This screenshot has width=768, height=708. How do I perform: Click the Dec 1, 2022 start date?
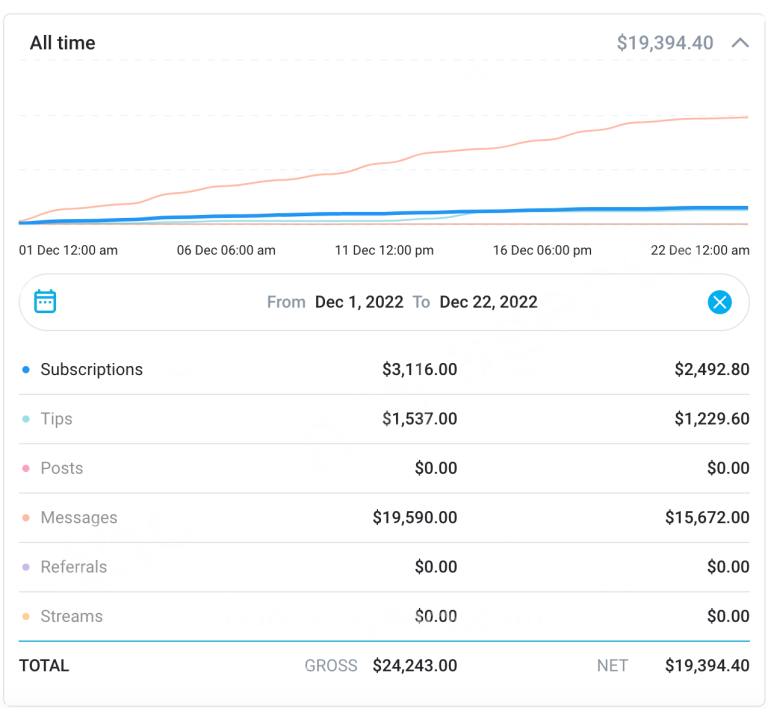click(359, 302)
